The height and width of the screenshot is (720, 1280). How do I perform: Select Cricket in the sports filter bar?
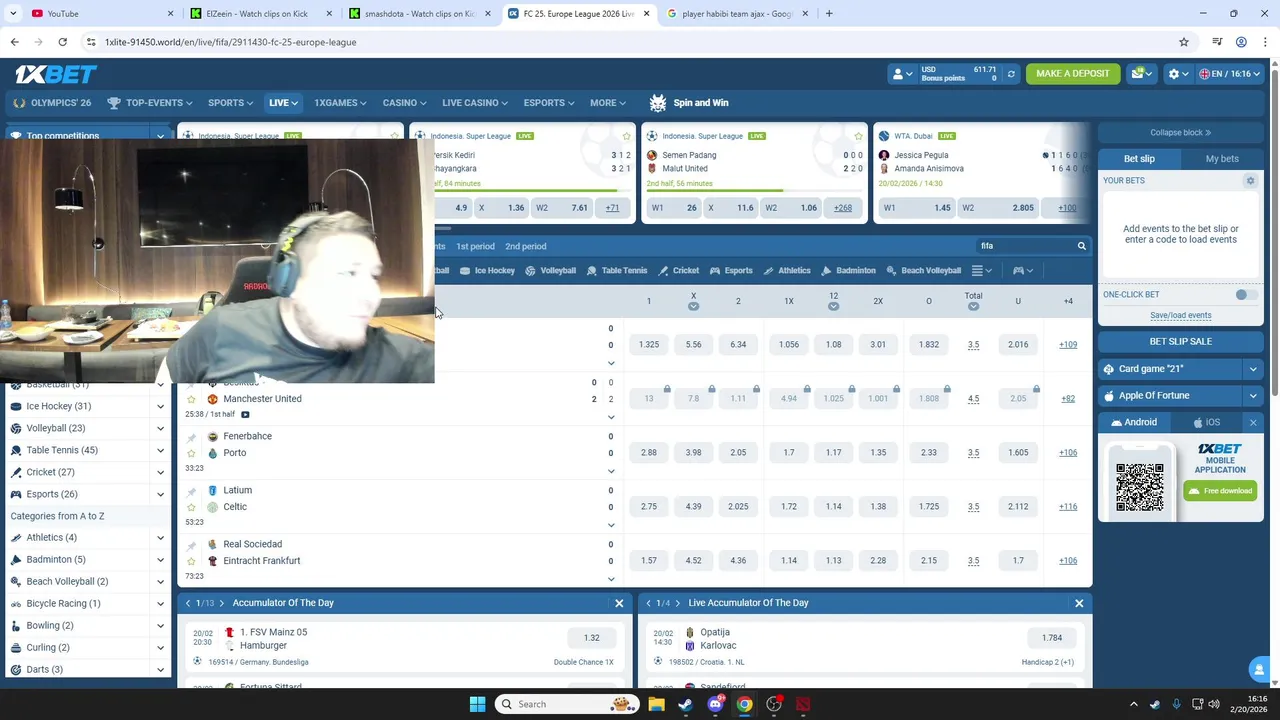(x=679, y=271)
